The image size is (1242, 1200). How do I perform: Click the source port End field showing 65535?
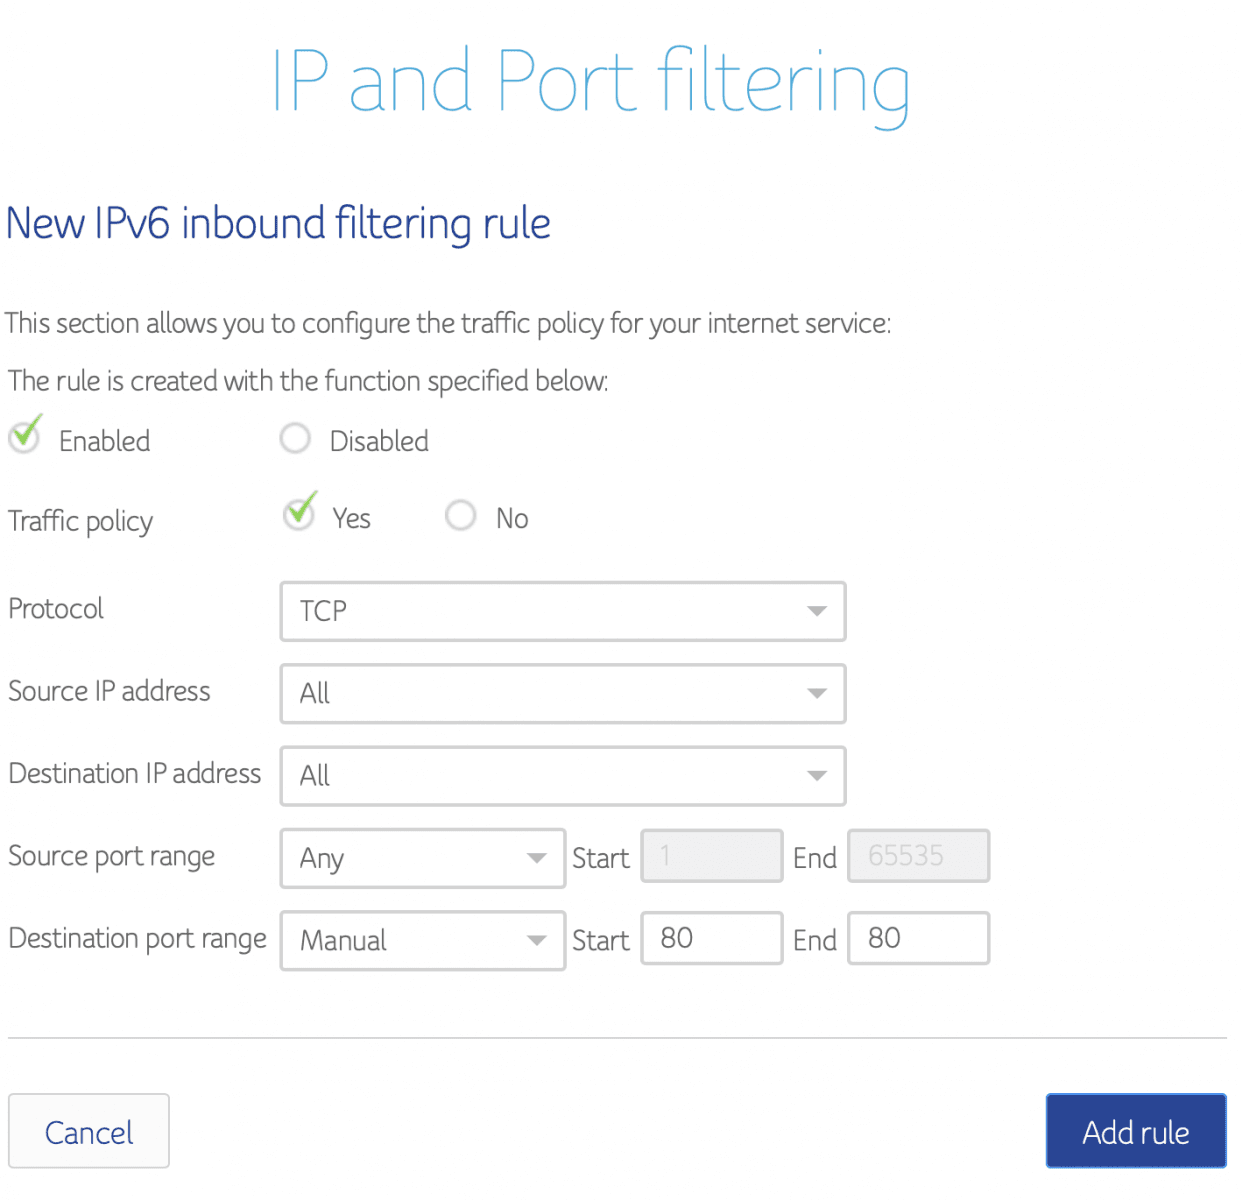tap(917, 856)
